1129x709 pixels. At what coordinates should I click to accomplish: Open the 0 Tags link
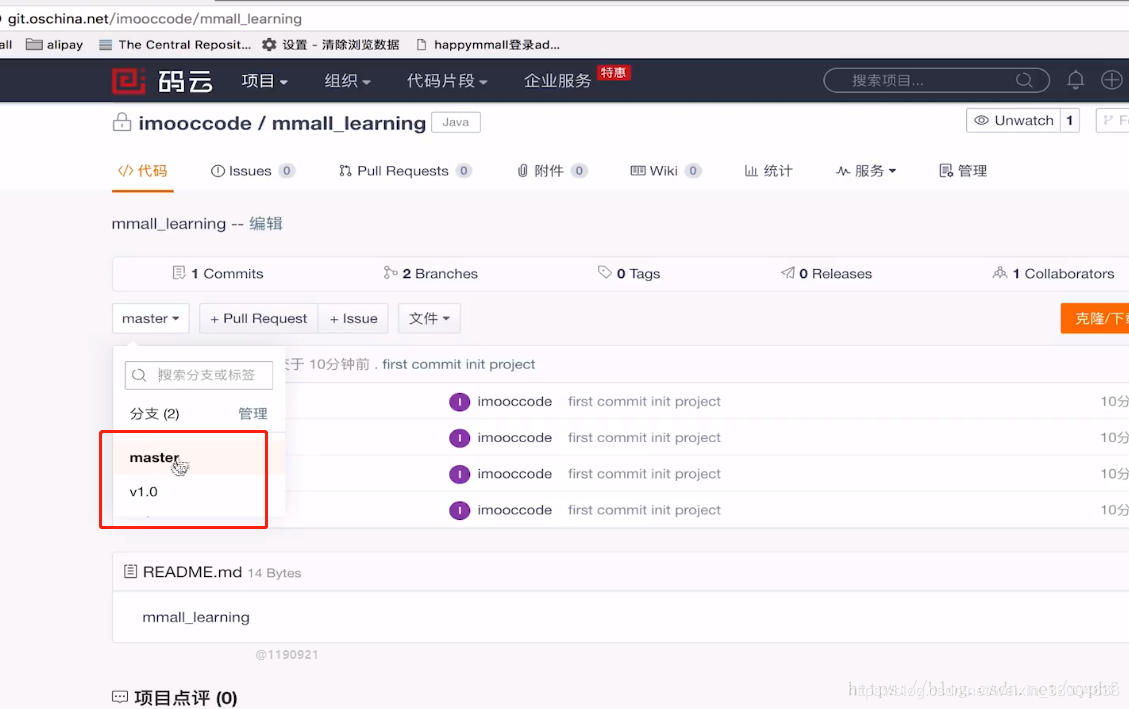point(629,274)
